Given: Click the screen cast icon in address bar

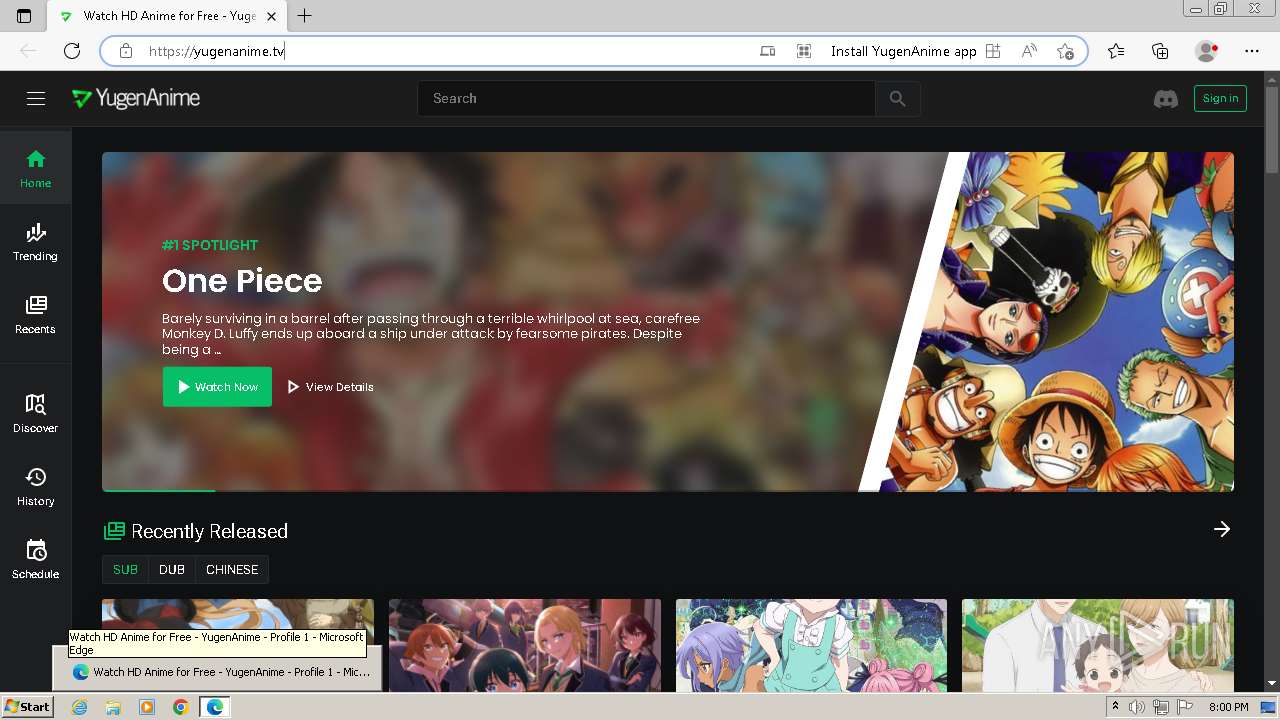Looking at the screenshot, I should coord(768,51).
